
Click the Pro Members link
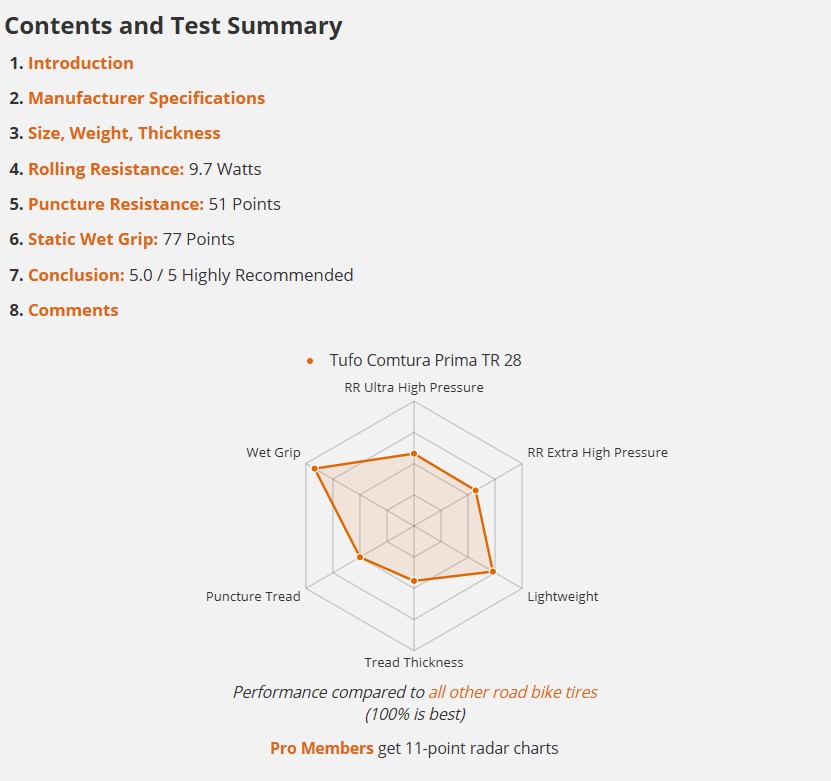pyautogui.click(x=322, y=748)
